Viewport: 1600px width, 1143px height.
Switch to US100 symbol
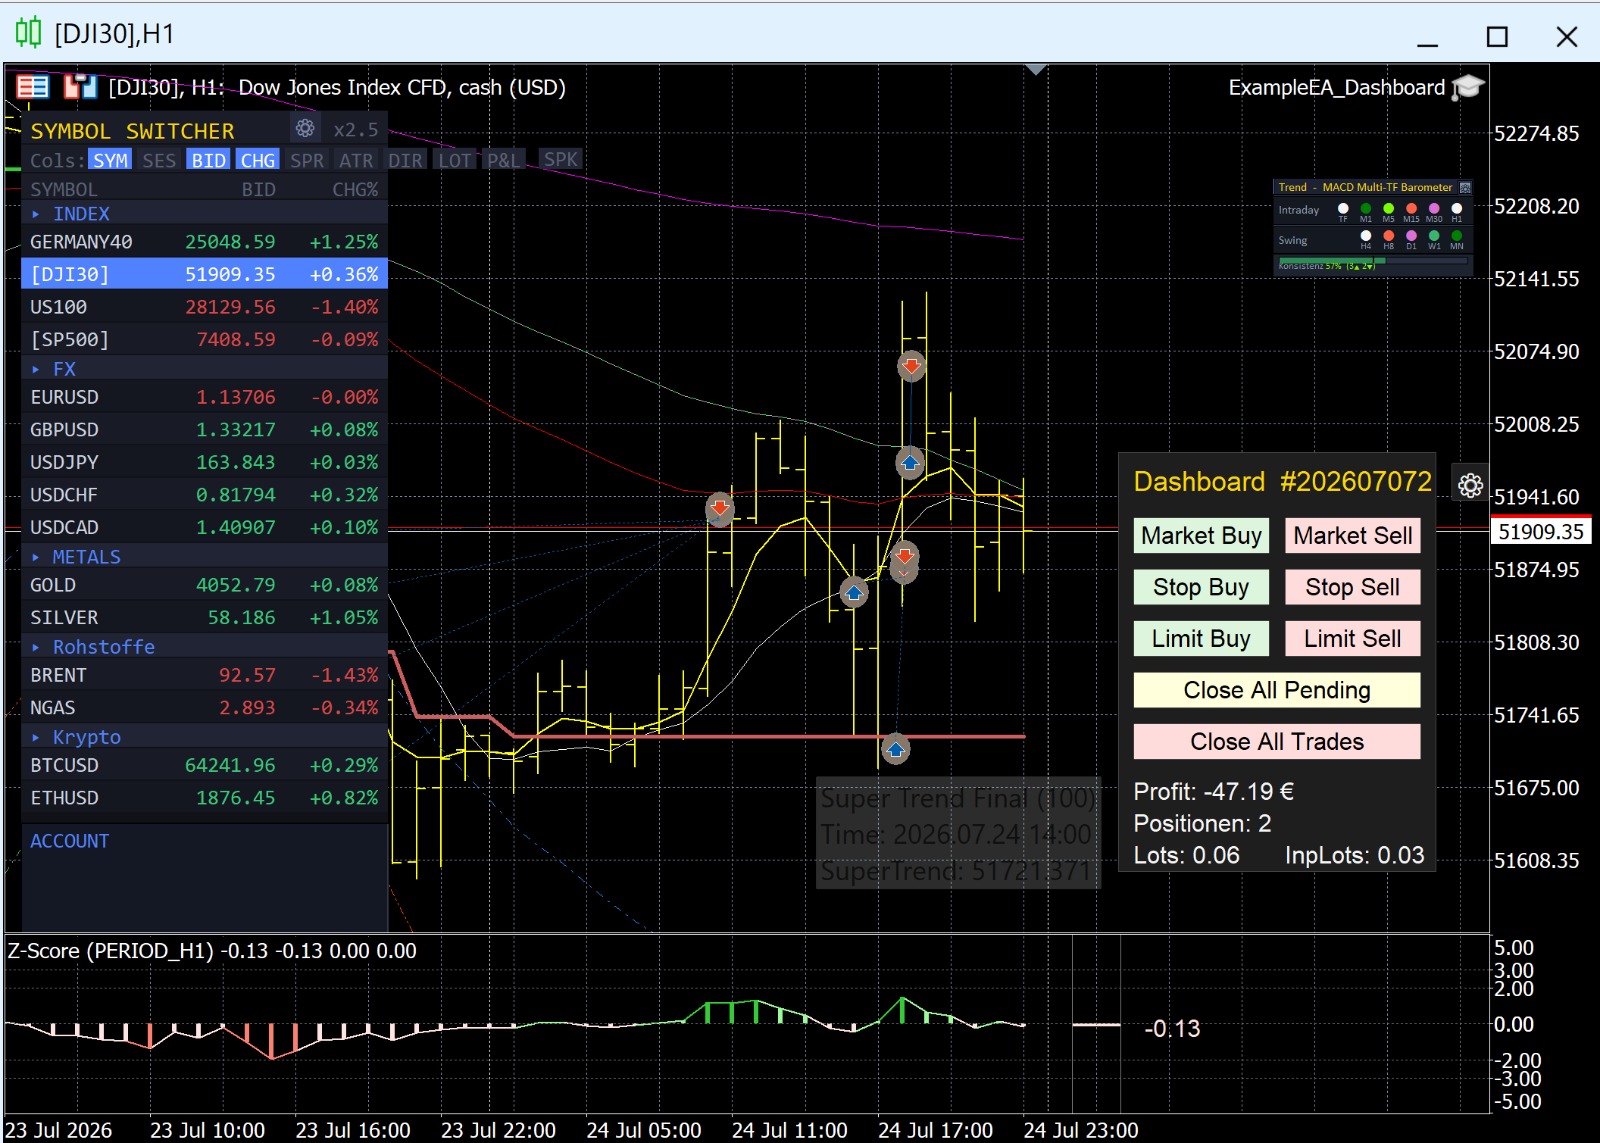coord(204,307)
